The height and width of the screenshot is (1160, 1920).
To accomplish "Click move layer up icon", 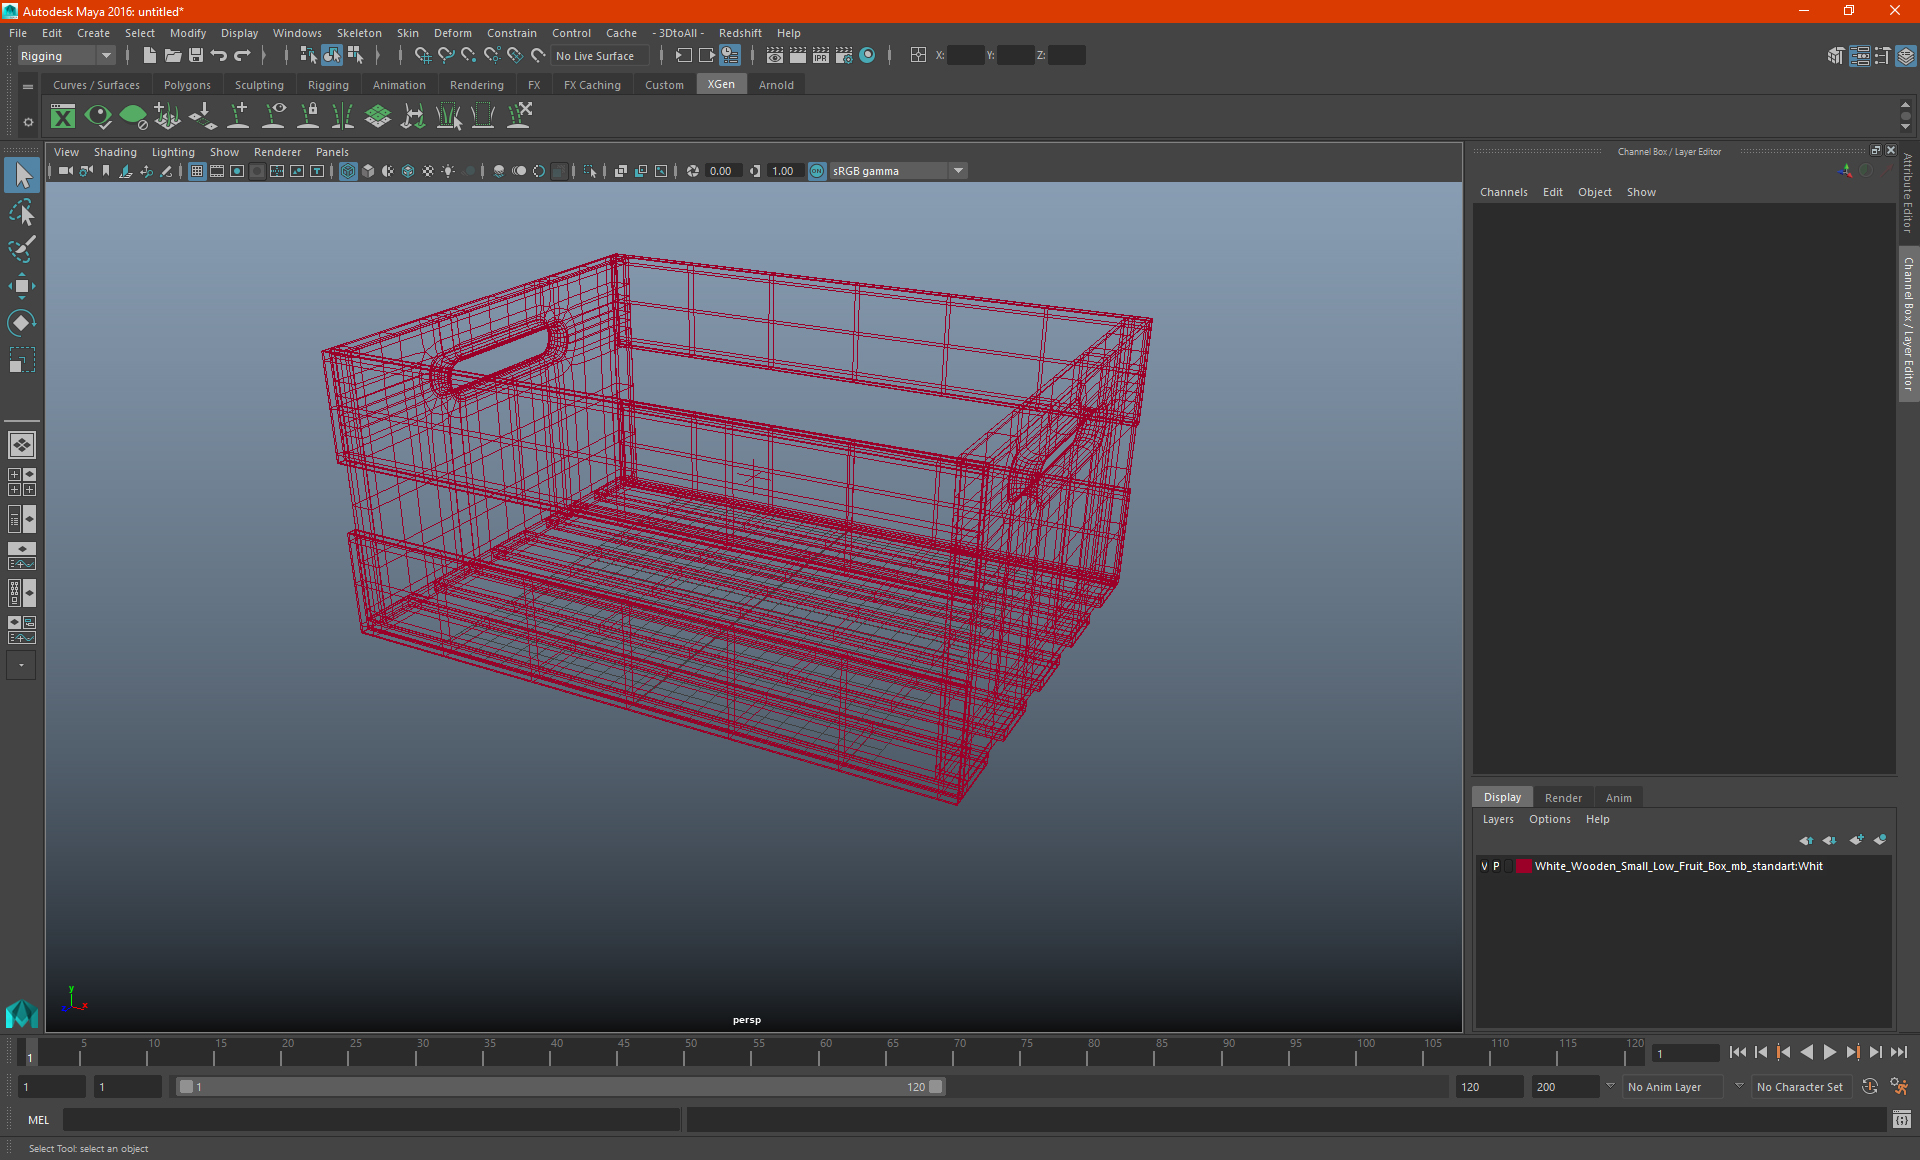I will 1806,840.
